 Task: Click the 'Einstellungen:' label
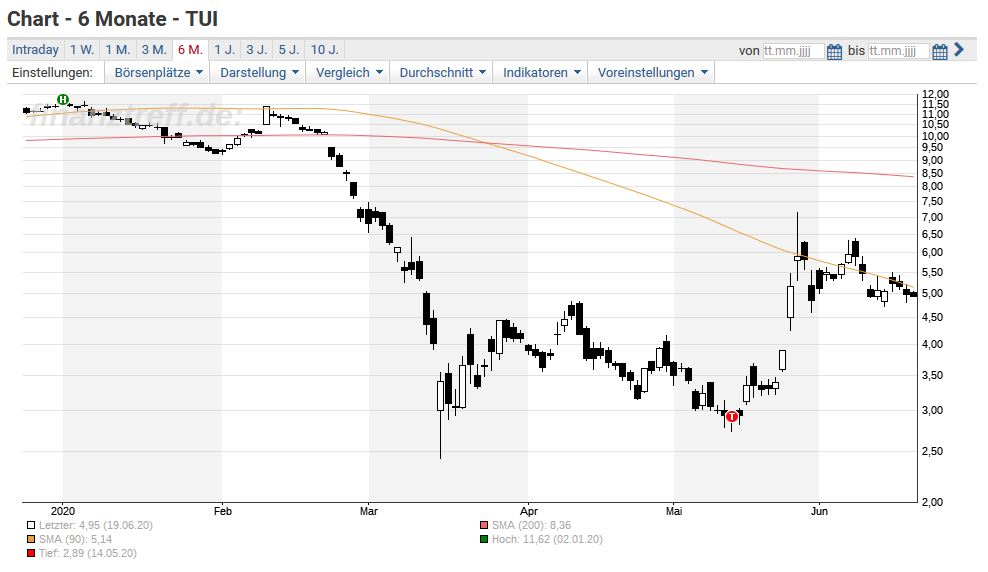pos(52,72)
